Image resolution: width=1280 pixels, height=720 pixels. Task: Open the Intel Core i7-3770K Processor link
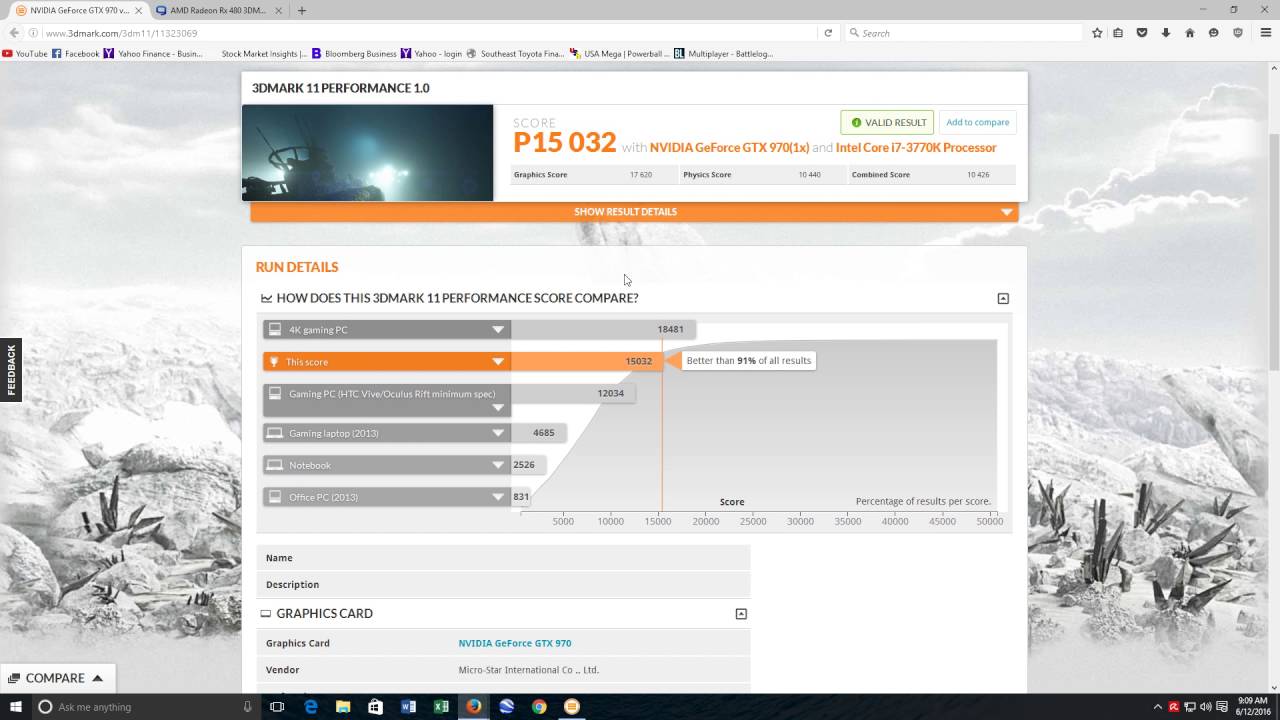click(x=916, y=147)
